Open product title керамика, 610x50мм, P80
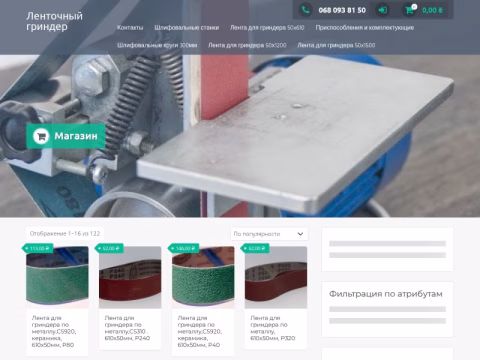 tap(54, 331)
